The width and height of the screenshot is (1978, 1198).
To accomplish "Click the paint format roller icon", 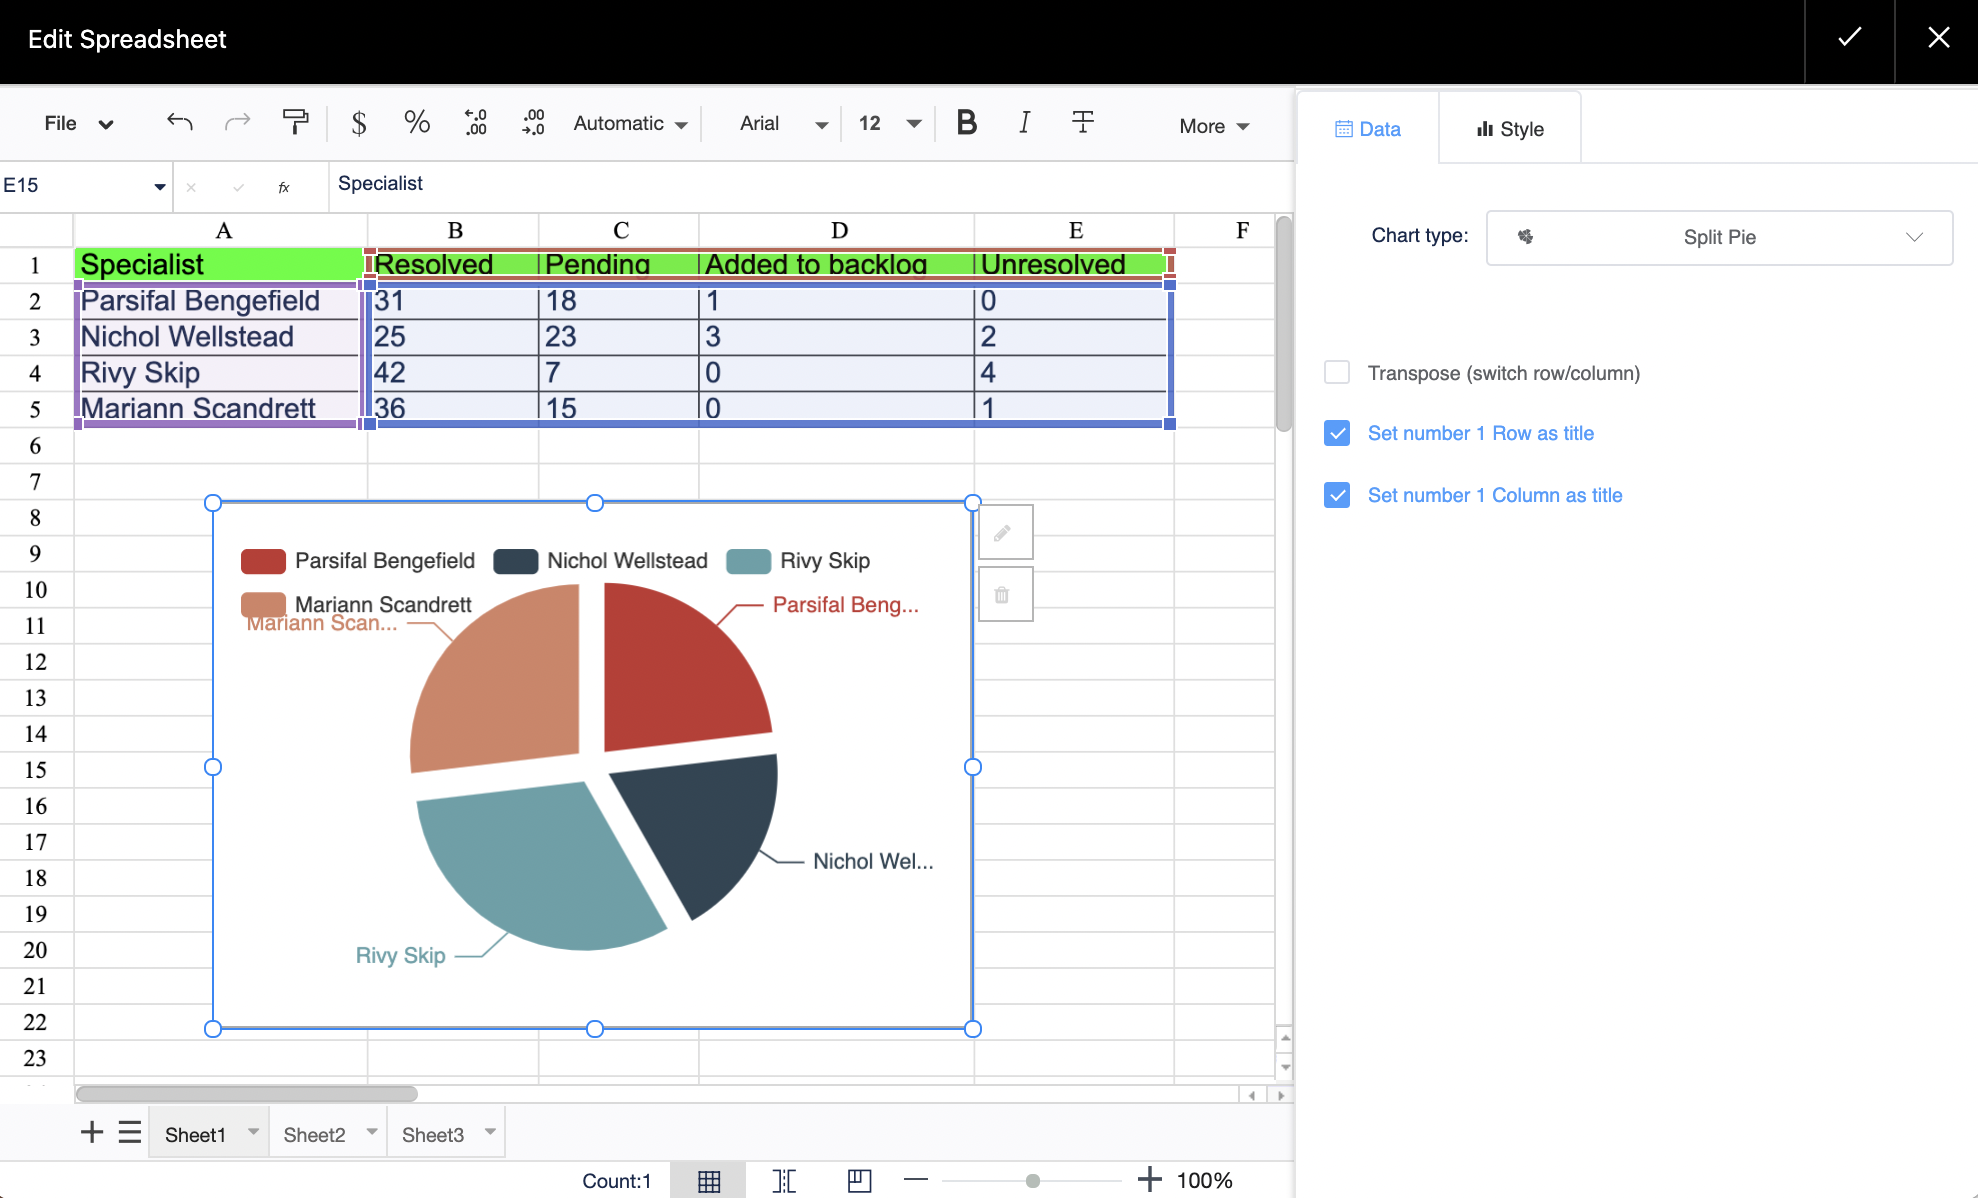I will click(x=295, y=122).
